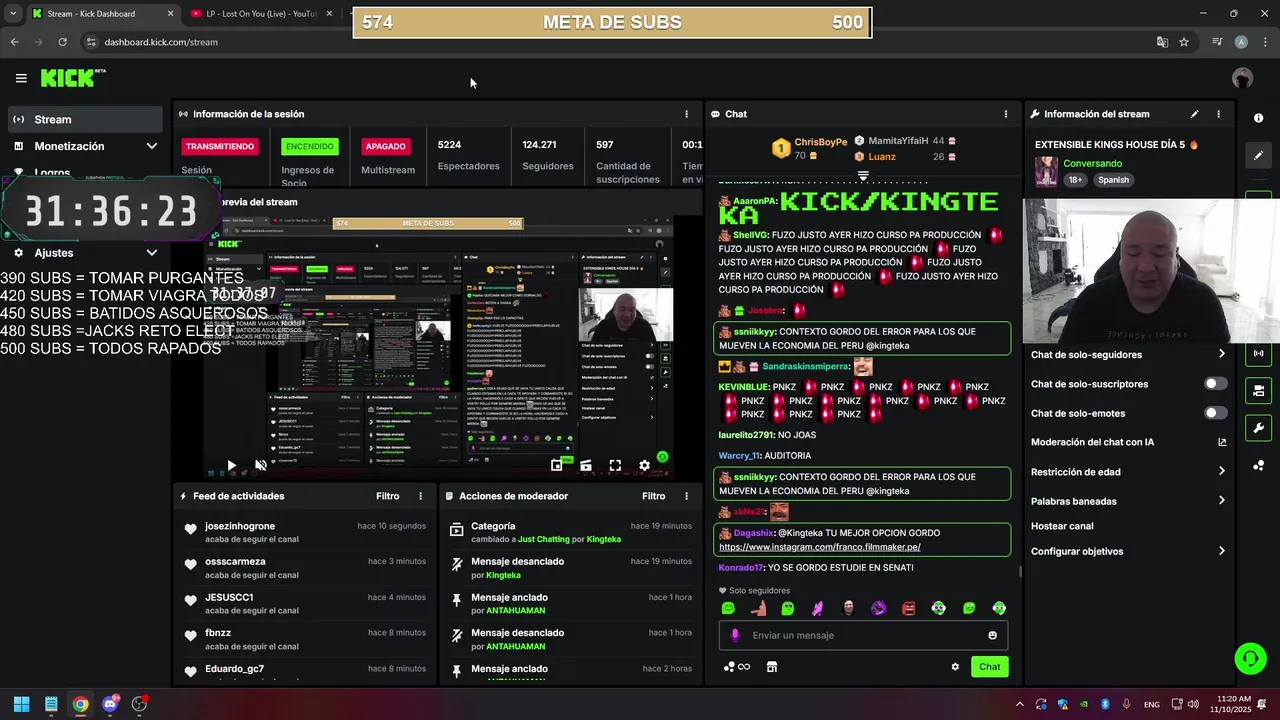Viewport: 1280px width, 720px height.
Task: Open Chrome from the taskbar
Action: coord(80,704)
